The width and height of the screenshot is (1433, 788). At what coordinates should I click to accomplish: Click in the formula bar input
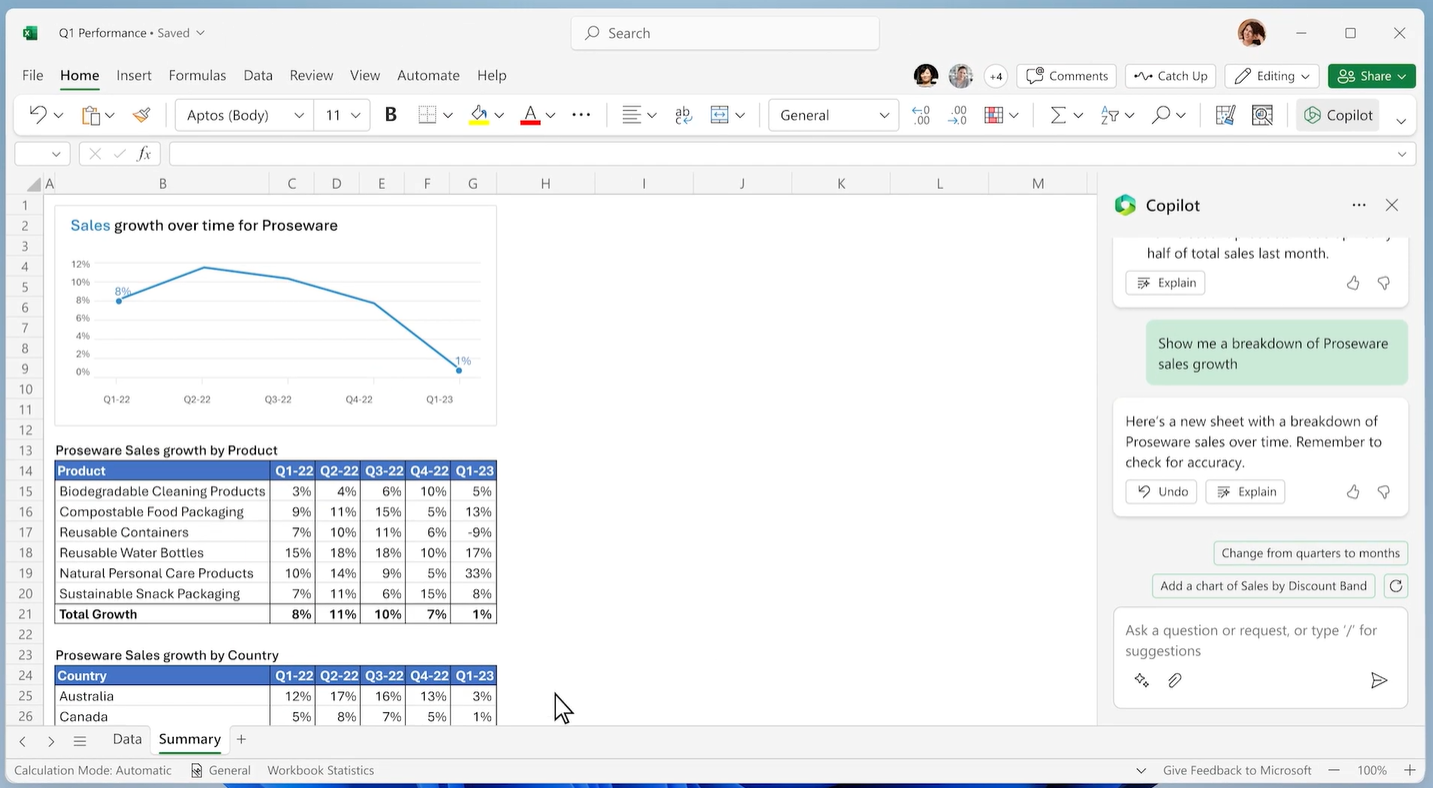coord(792,154)
